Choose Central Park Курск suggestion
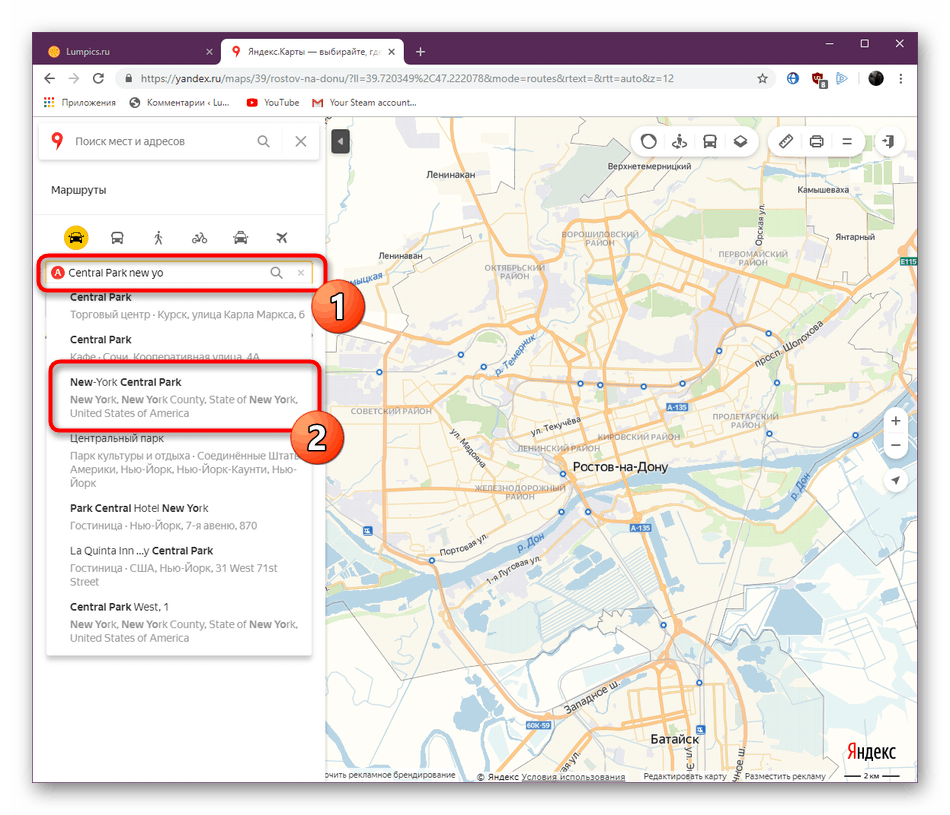Image resolution: width=950 pixels, height=815 pixels. (x=179, y=306)
